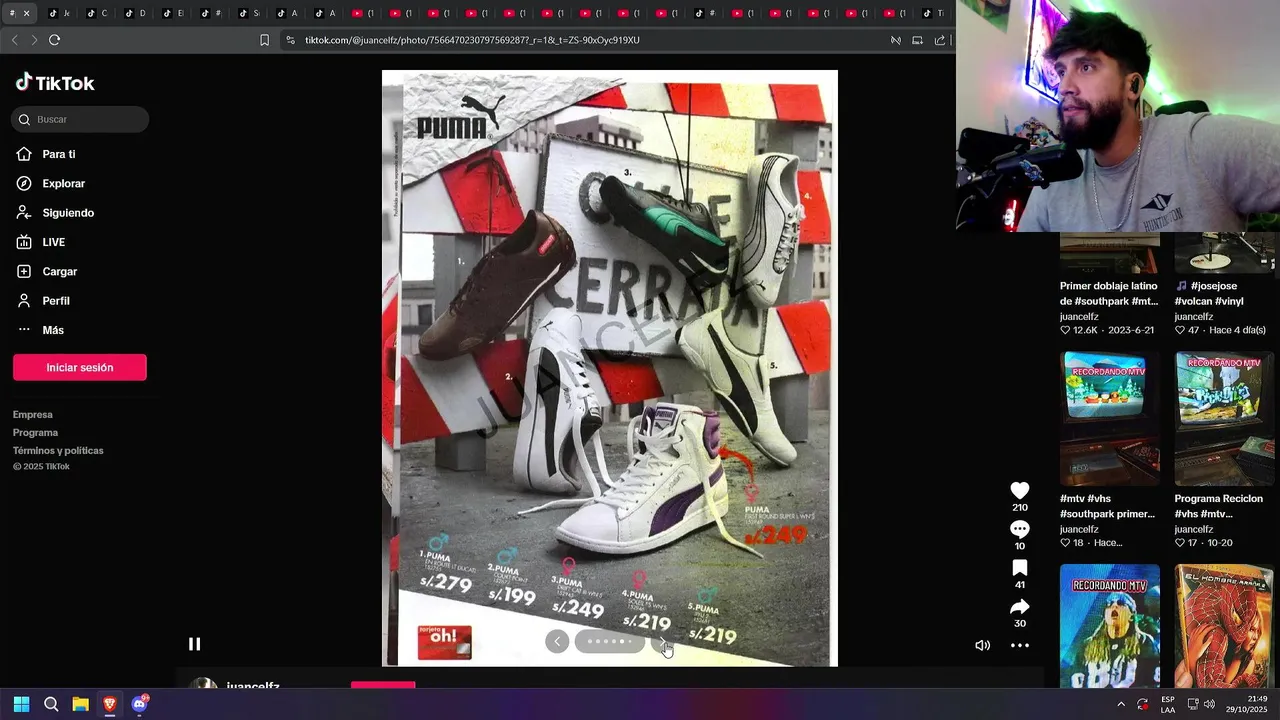Click the sync update tray icon
The width and height of the screenshot is (1280, 720).
(1143, 705)
